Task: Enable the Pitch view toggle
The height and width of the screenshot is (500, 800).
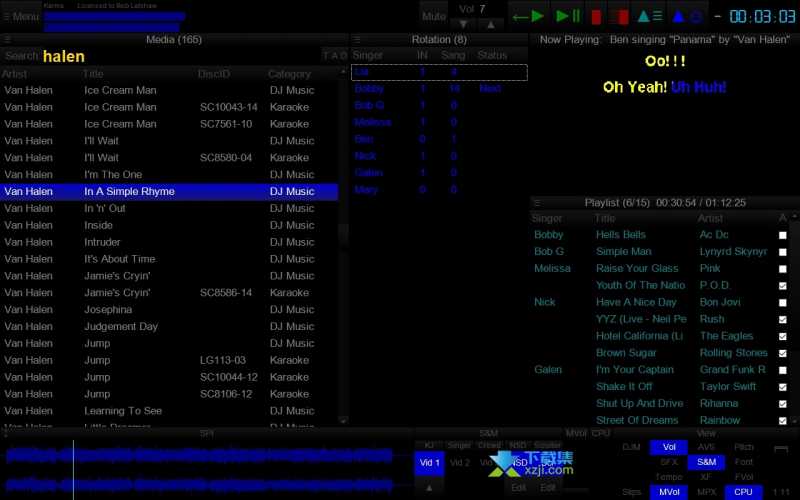Action: click(743, 447)
